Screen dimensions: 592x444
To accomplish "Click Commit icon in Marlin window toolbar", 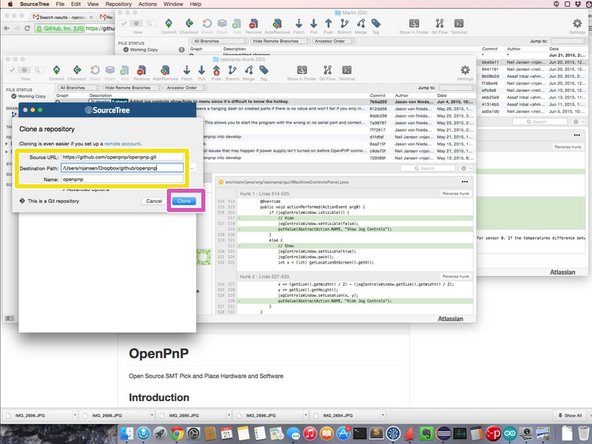I will [x=169, y=24].
